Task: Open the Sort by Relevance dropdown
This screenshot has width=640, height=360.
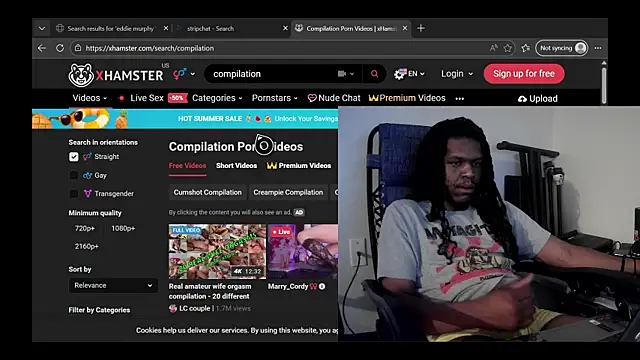Action: click(x=113, y=286)
